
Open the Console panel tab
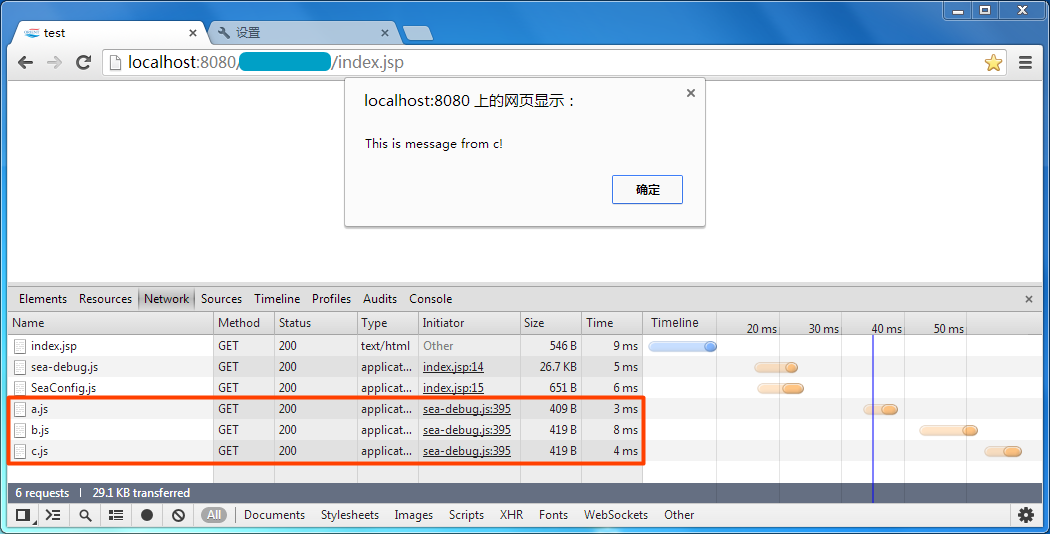[x=431, y=299]
